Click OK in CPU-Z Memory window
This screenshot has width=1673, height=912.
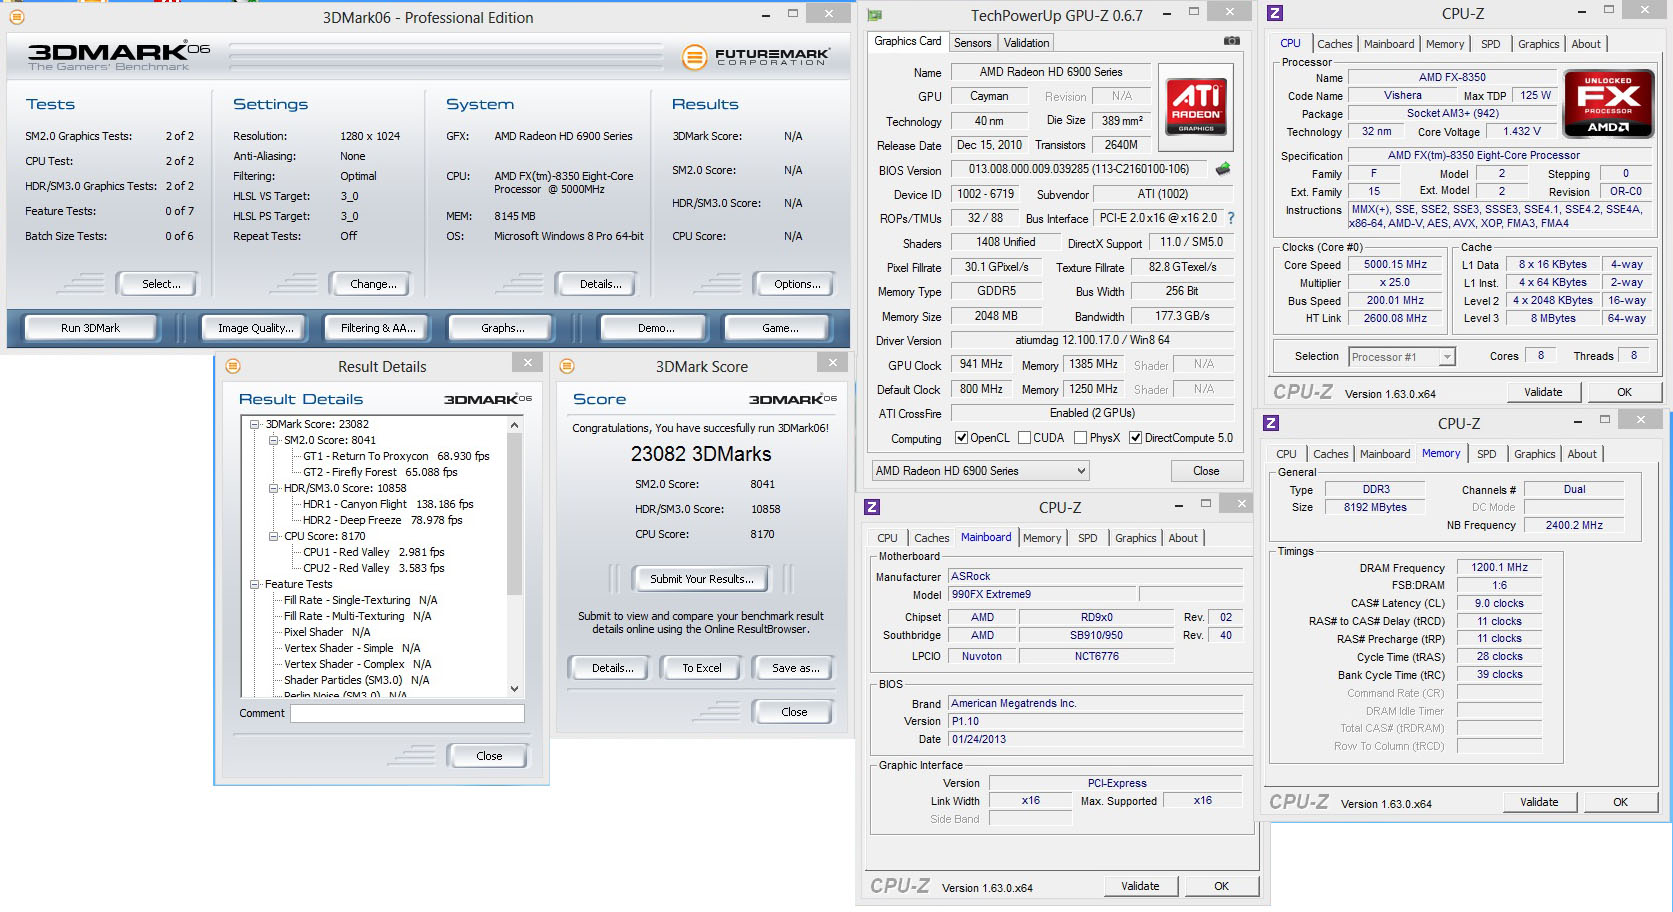pyautogui.click(x=1620, y=802)
